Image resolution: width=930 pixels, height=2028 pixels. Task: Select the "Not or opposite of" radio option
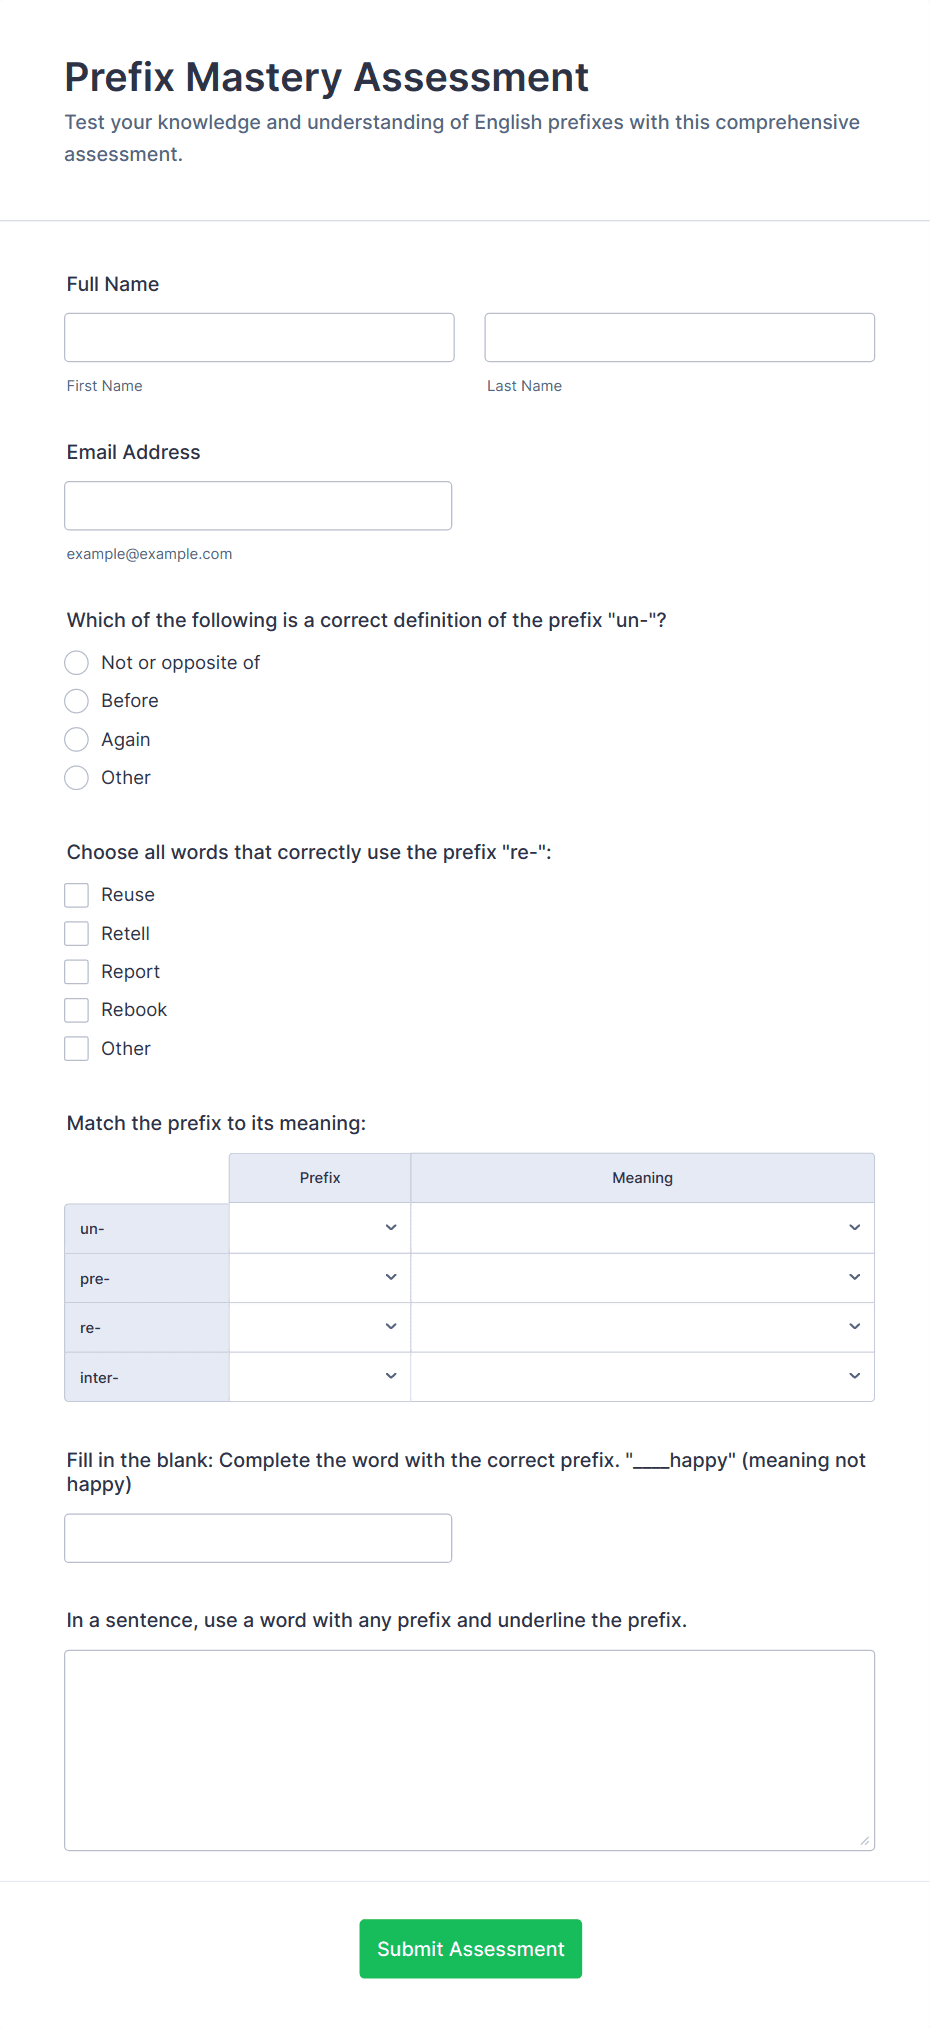point(76,662)
